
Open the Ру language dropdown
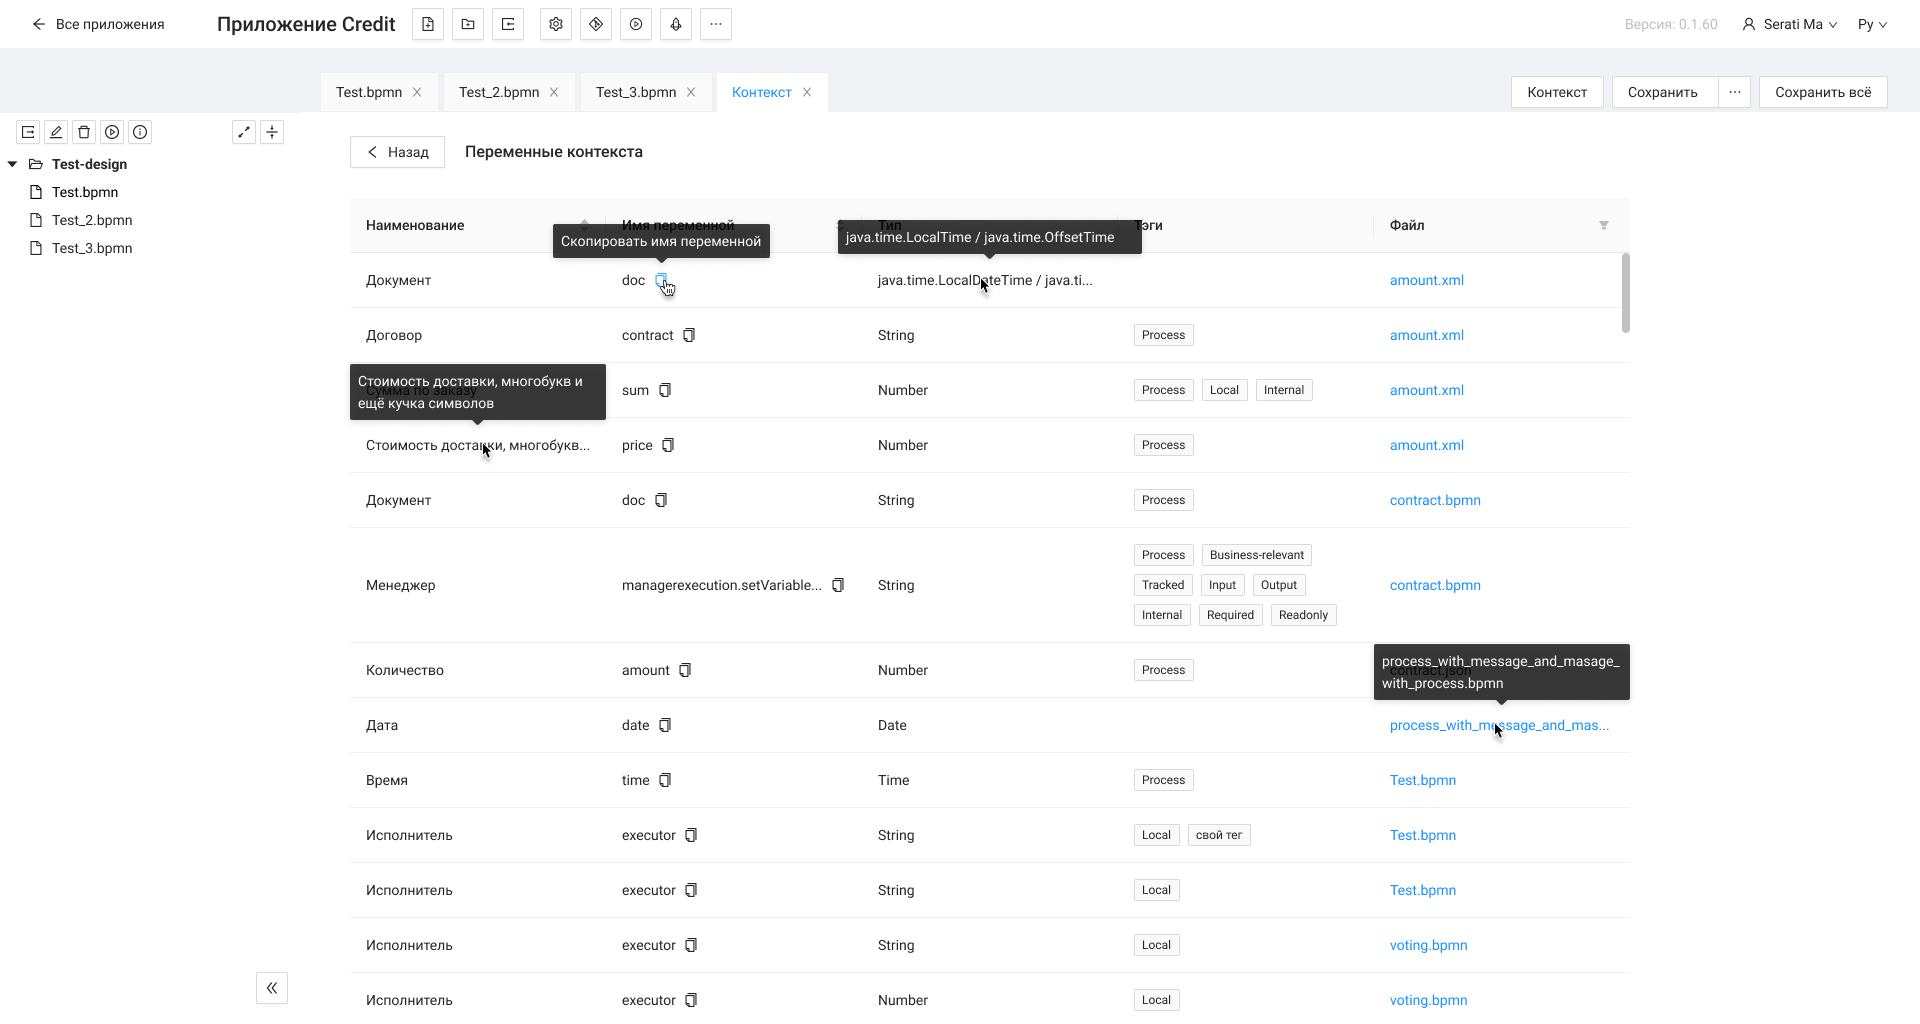pyautogui.click(x=1872, y=24)
